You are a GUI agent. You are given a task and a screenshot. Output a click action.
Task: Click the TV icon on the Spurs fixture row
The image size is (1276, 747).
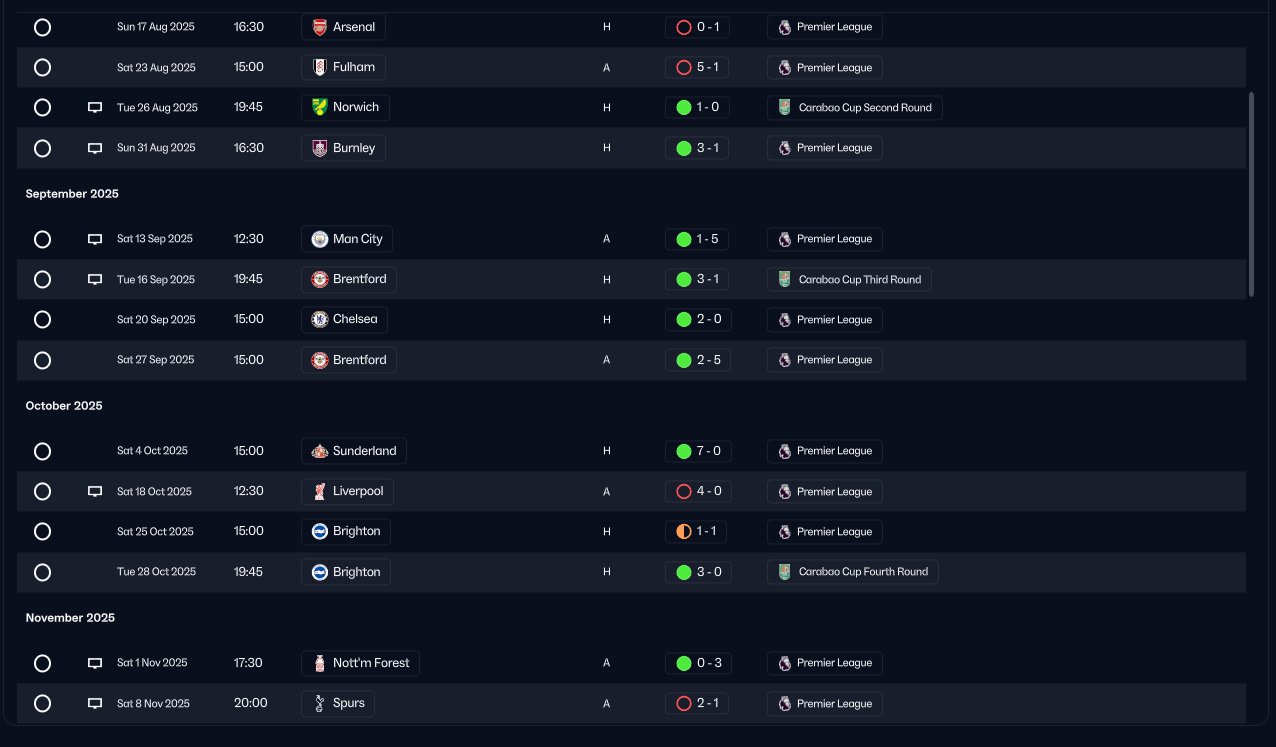point(95,704)
